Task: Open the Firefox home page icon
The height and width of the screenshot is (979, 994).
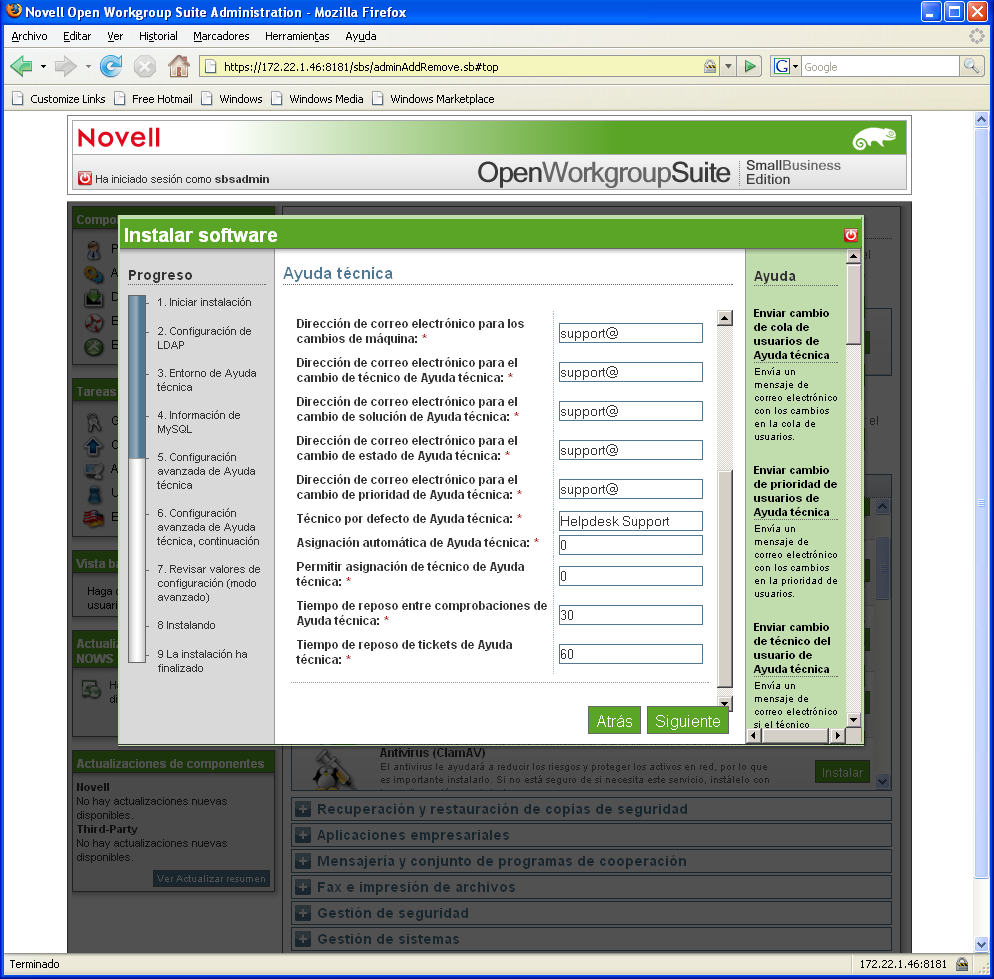Action: (179, 66)
